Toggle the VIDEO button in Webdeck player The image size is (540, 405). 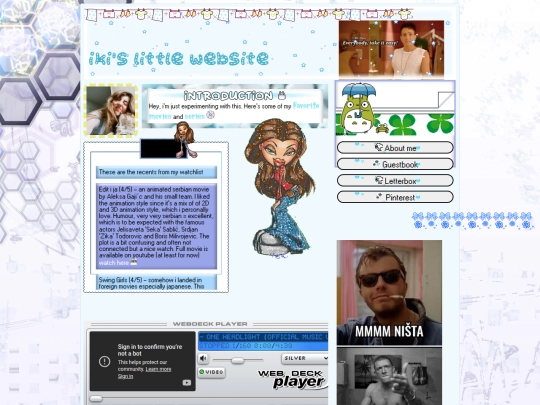coord(211,372)
